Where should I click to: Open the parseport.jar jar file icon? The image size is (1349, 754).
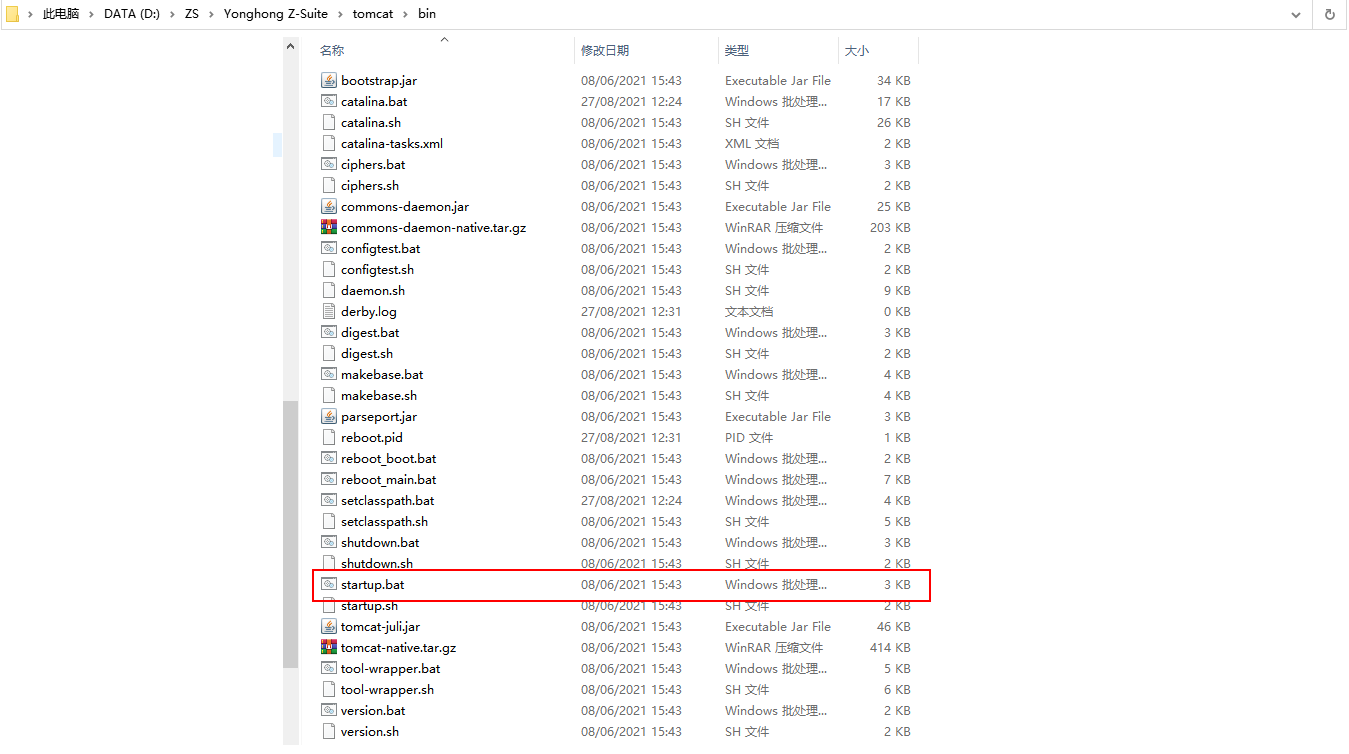pos(329,416)
